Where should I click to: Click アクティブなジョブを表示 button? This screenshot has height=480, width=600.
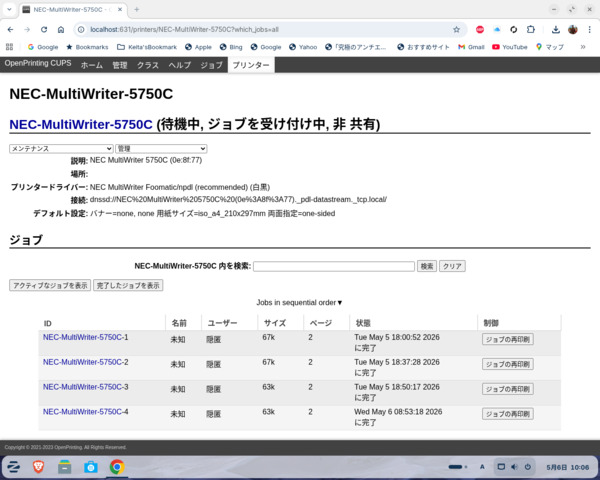point(50,285)
